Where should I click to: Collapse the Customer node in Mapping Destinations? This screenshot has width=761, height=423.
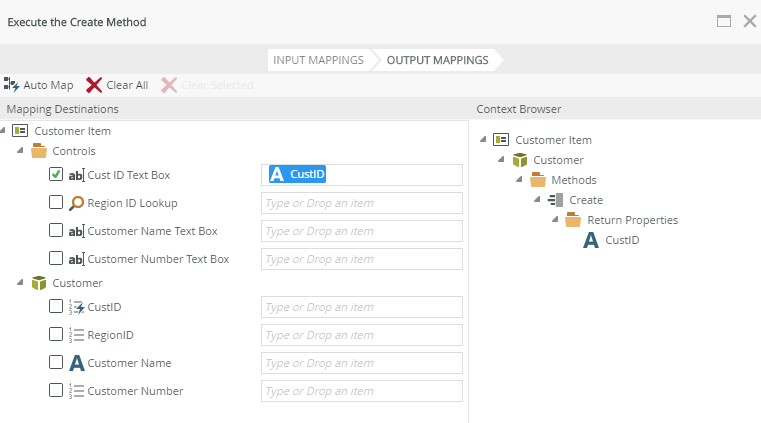tap(21, 283)
